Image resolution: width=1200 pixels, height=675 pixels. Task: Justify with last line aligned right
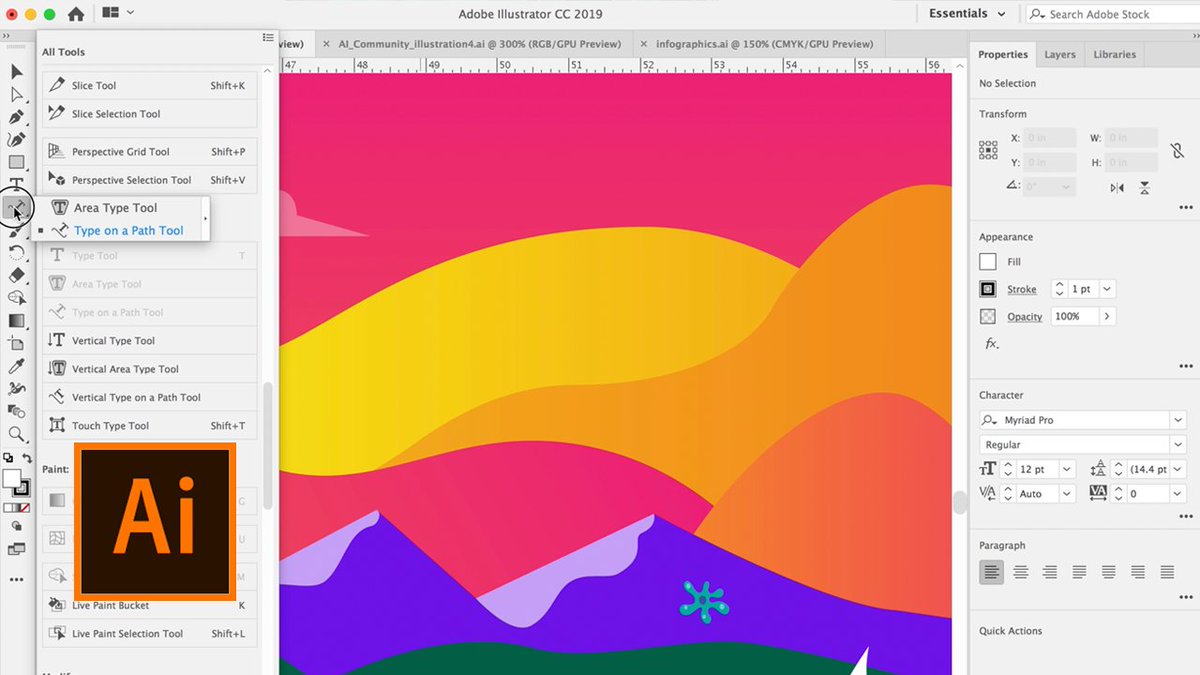[x=1138, y=572]
